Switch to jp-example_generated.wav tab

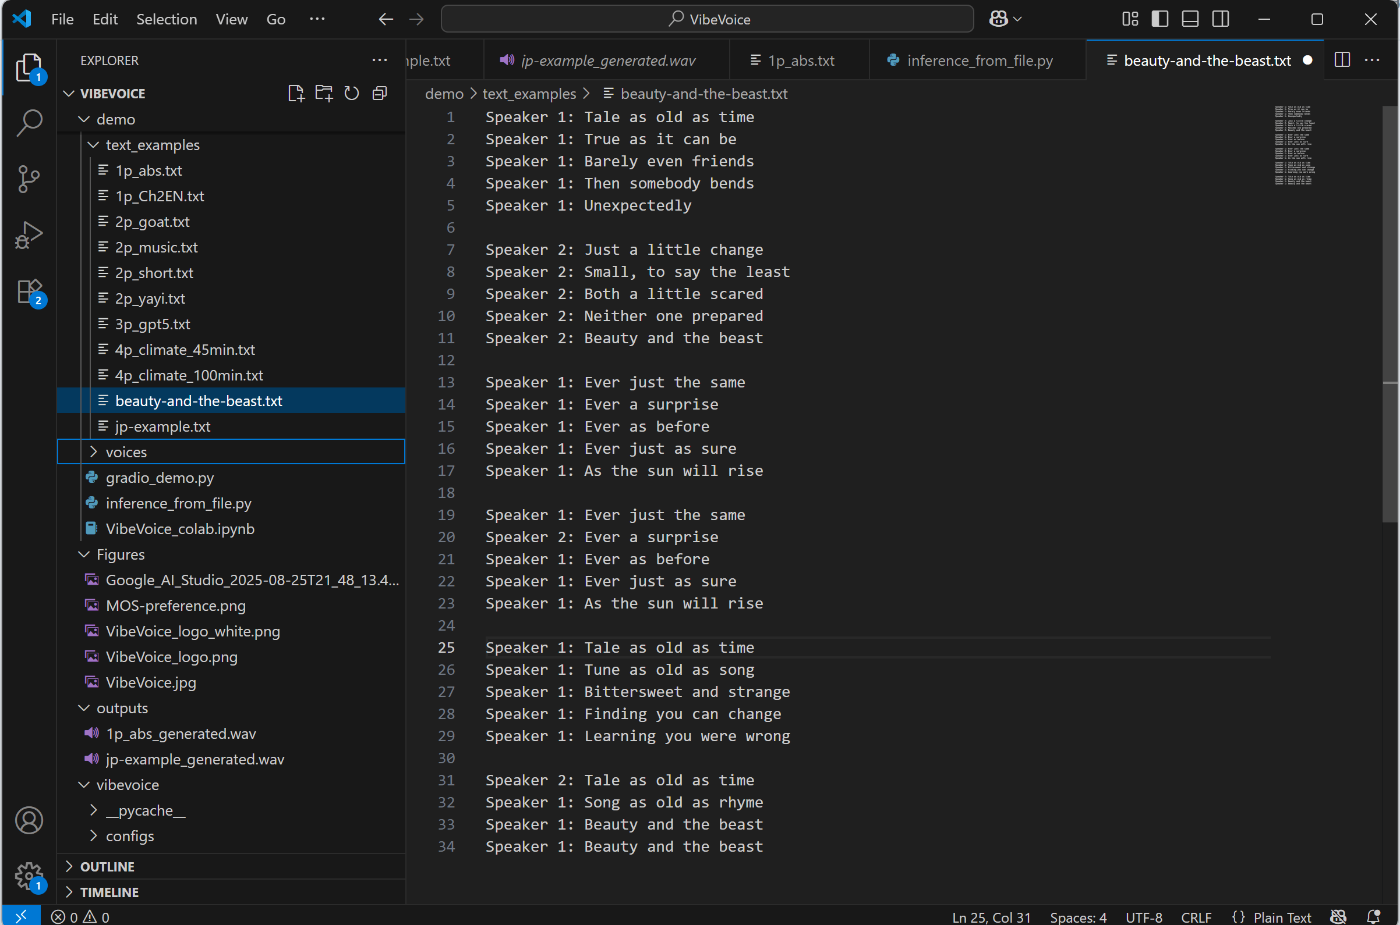[x=608, y=60]
